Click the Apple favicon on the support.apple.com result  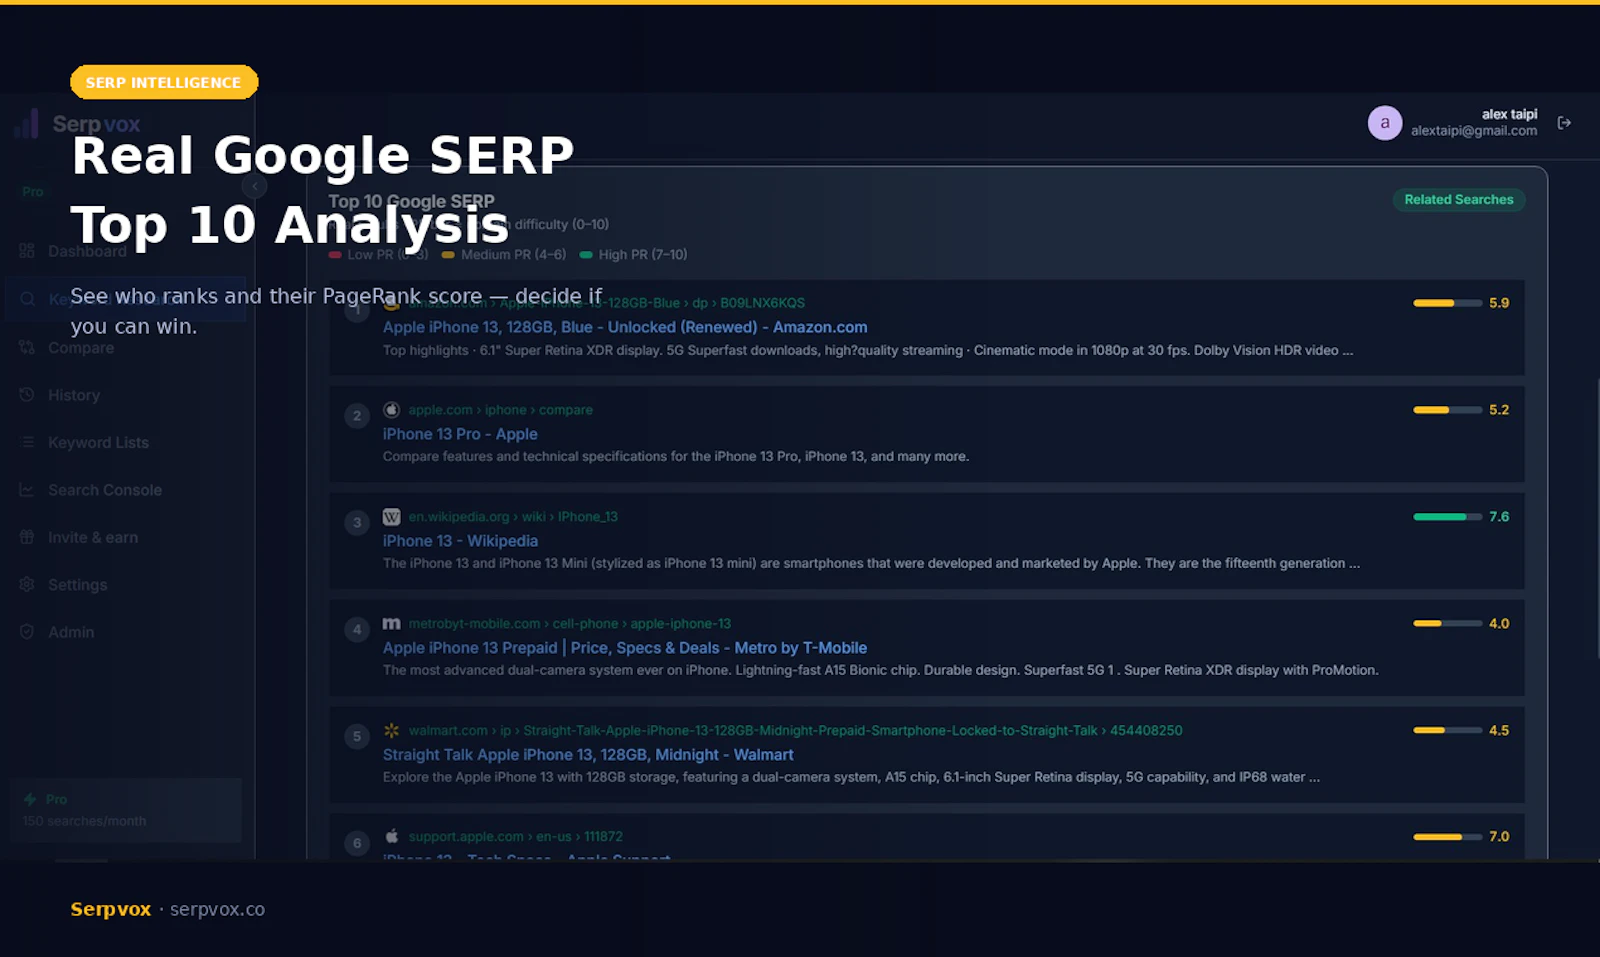pyautogui.click(x=392, y=837)
